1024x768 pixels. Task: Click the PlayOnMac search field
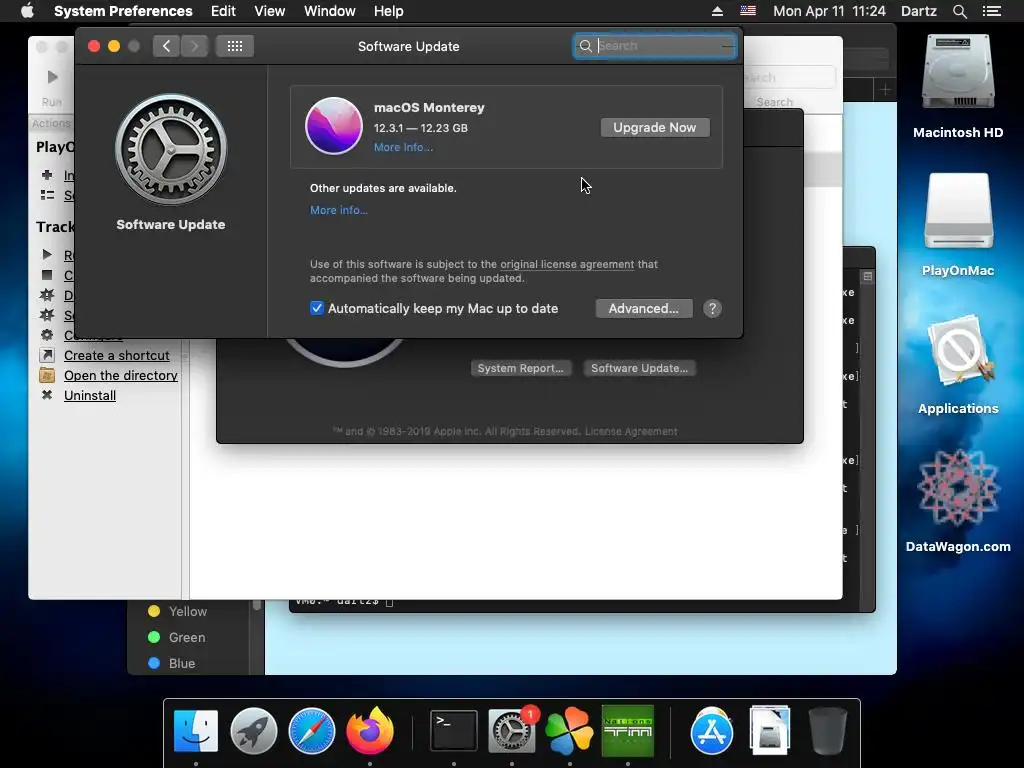click(789, 78)
